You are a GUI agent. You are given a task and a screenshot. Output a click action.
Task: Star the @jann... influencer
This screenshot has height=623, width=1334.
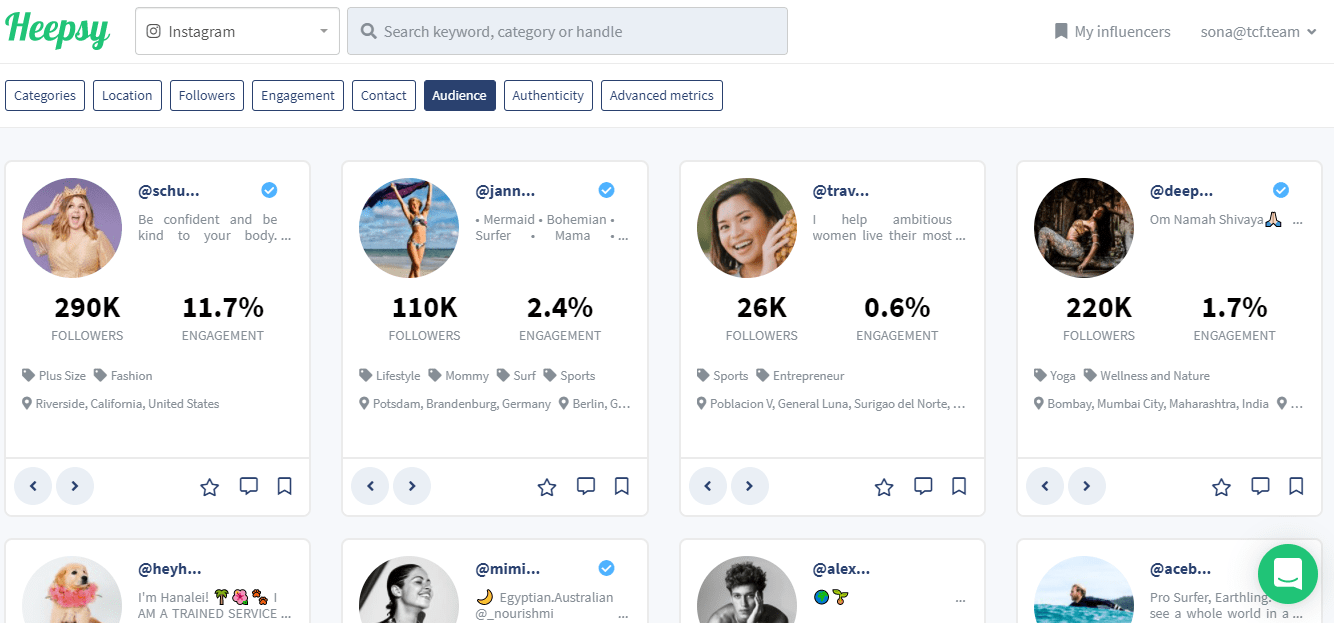point(547,487)
